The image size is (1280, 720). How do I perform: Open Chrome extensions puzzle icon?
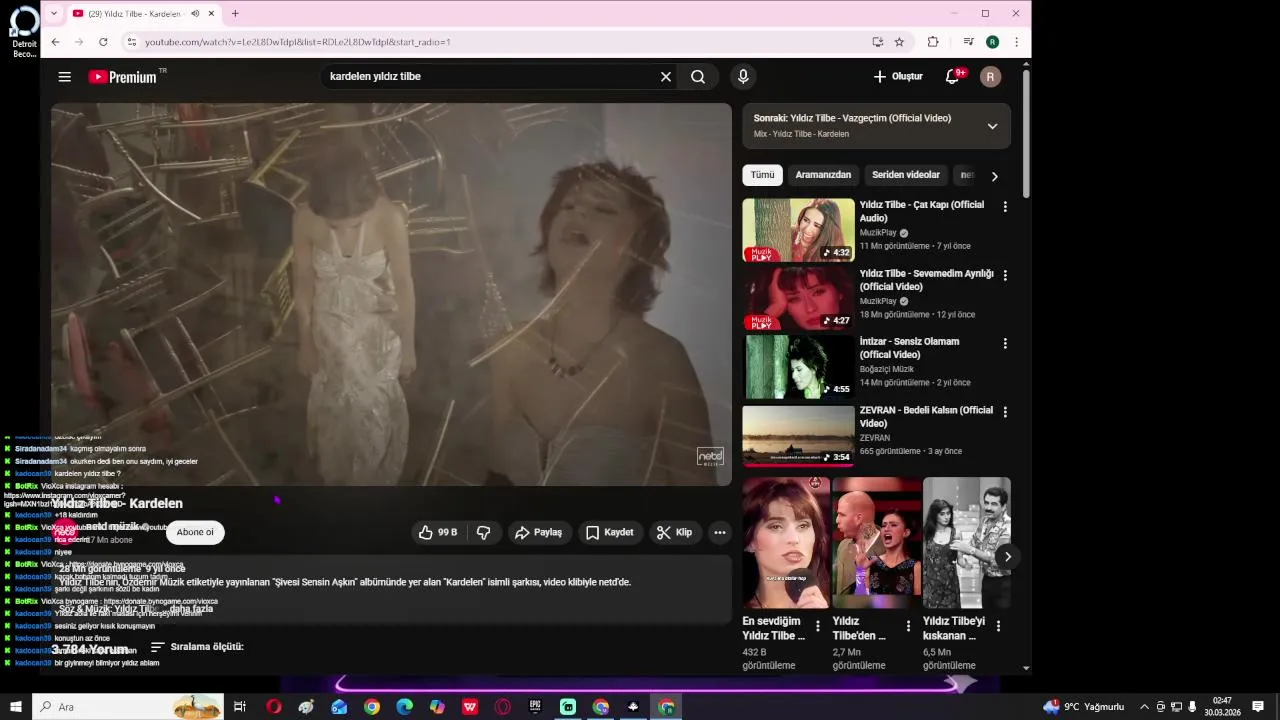click(933, 42)
